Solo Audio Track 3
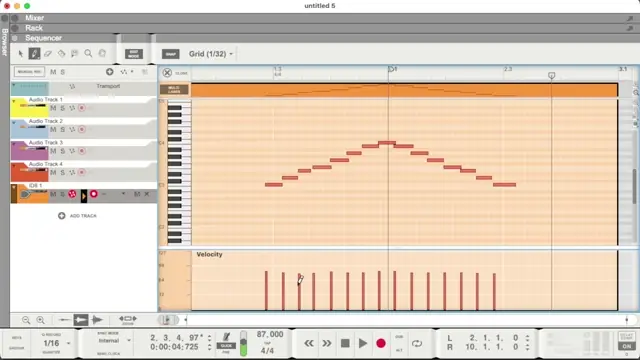The width and height of the screenshot is (640, 360). point(62,151)
